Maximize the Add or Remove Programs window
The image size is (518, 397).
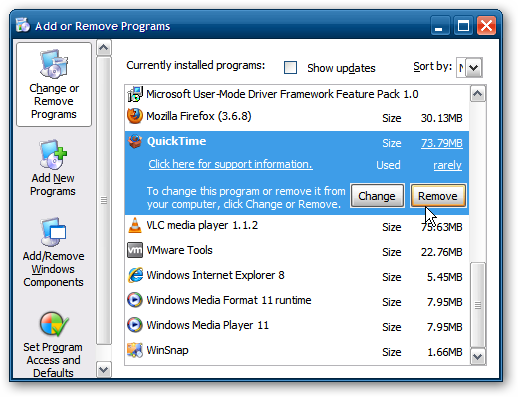pyautogui.click(x=463, y=26)
